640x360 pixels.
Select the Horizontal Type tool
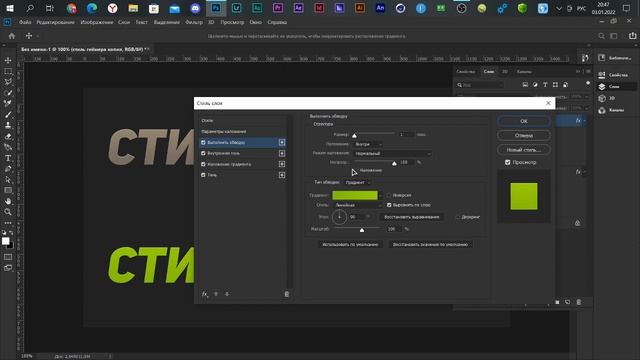pyautogui.click(x=8, y=158)
